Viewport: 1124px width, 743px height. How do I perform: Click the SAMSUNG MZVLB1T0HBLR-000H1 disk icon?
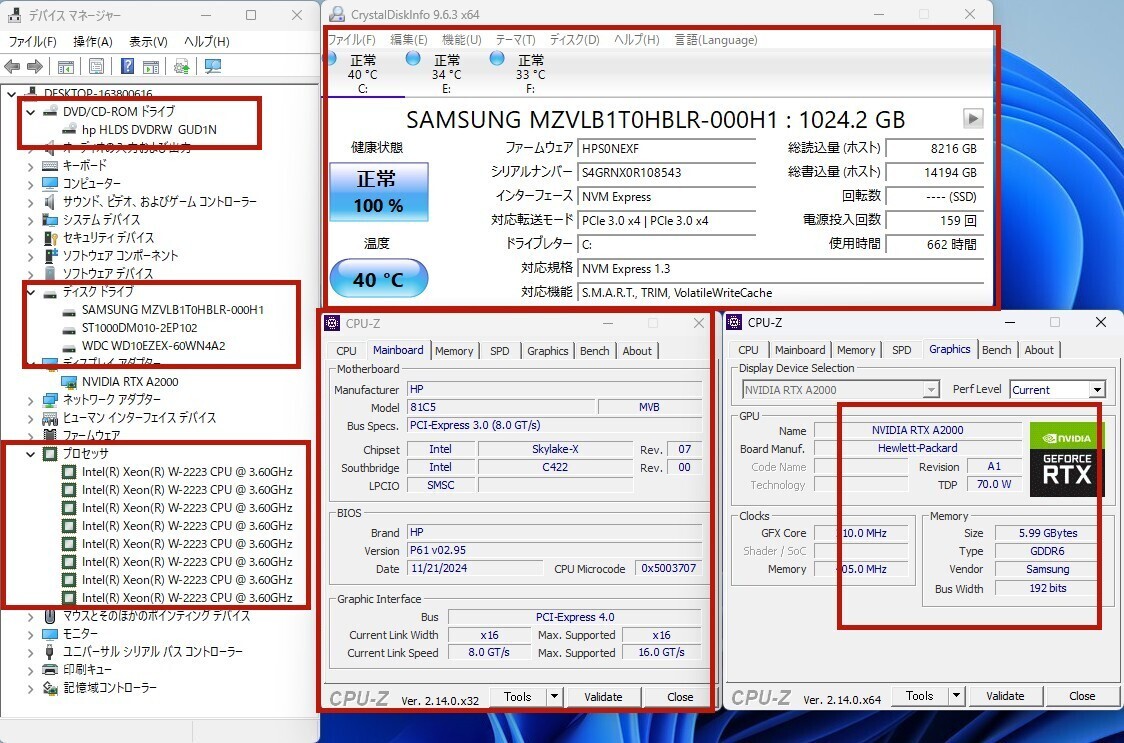[x=69, y=310]
